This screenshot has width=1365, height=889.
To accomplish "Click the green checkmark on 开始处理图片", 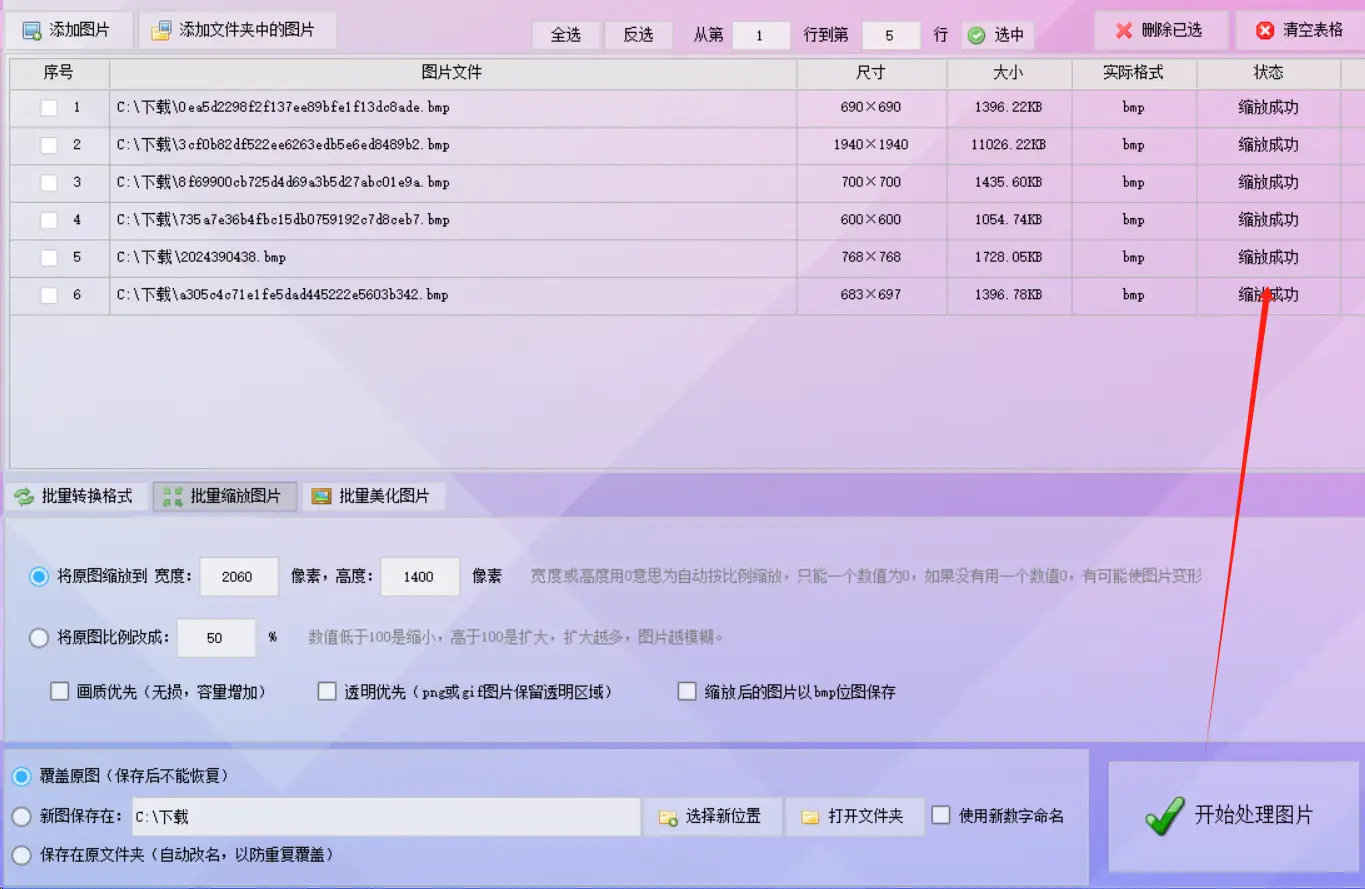I will 1164,815.
